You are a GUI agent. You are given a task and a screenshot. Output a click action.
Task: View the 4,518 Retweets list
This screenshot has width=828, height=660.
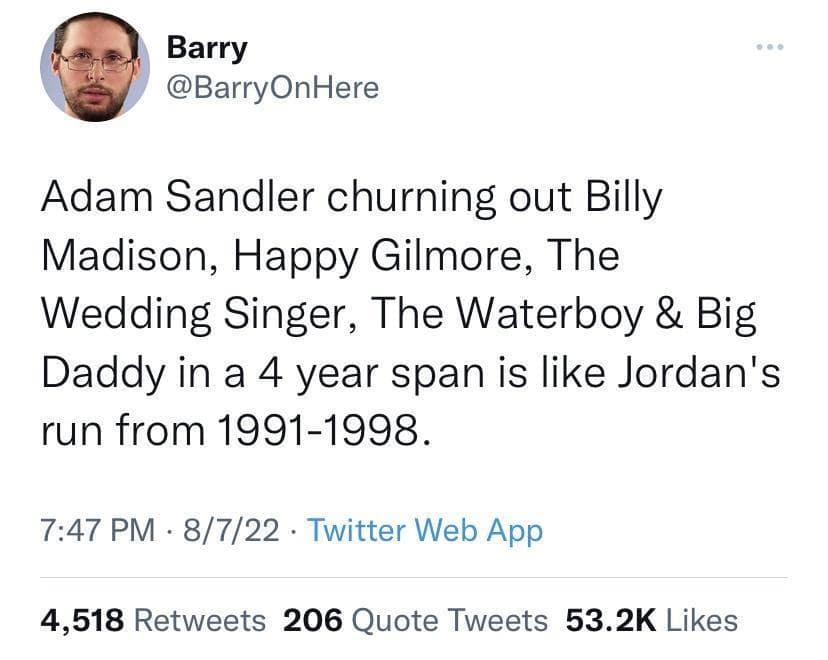pos(153,620)
